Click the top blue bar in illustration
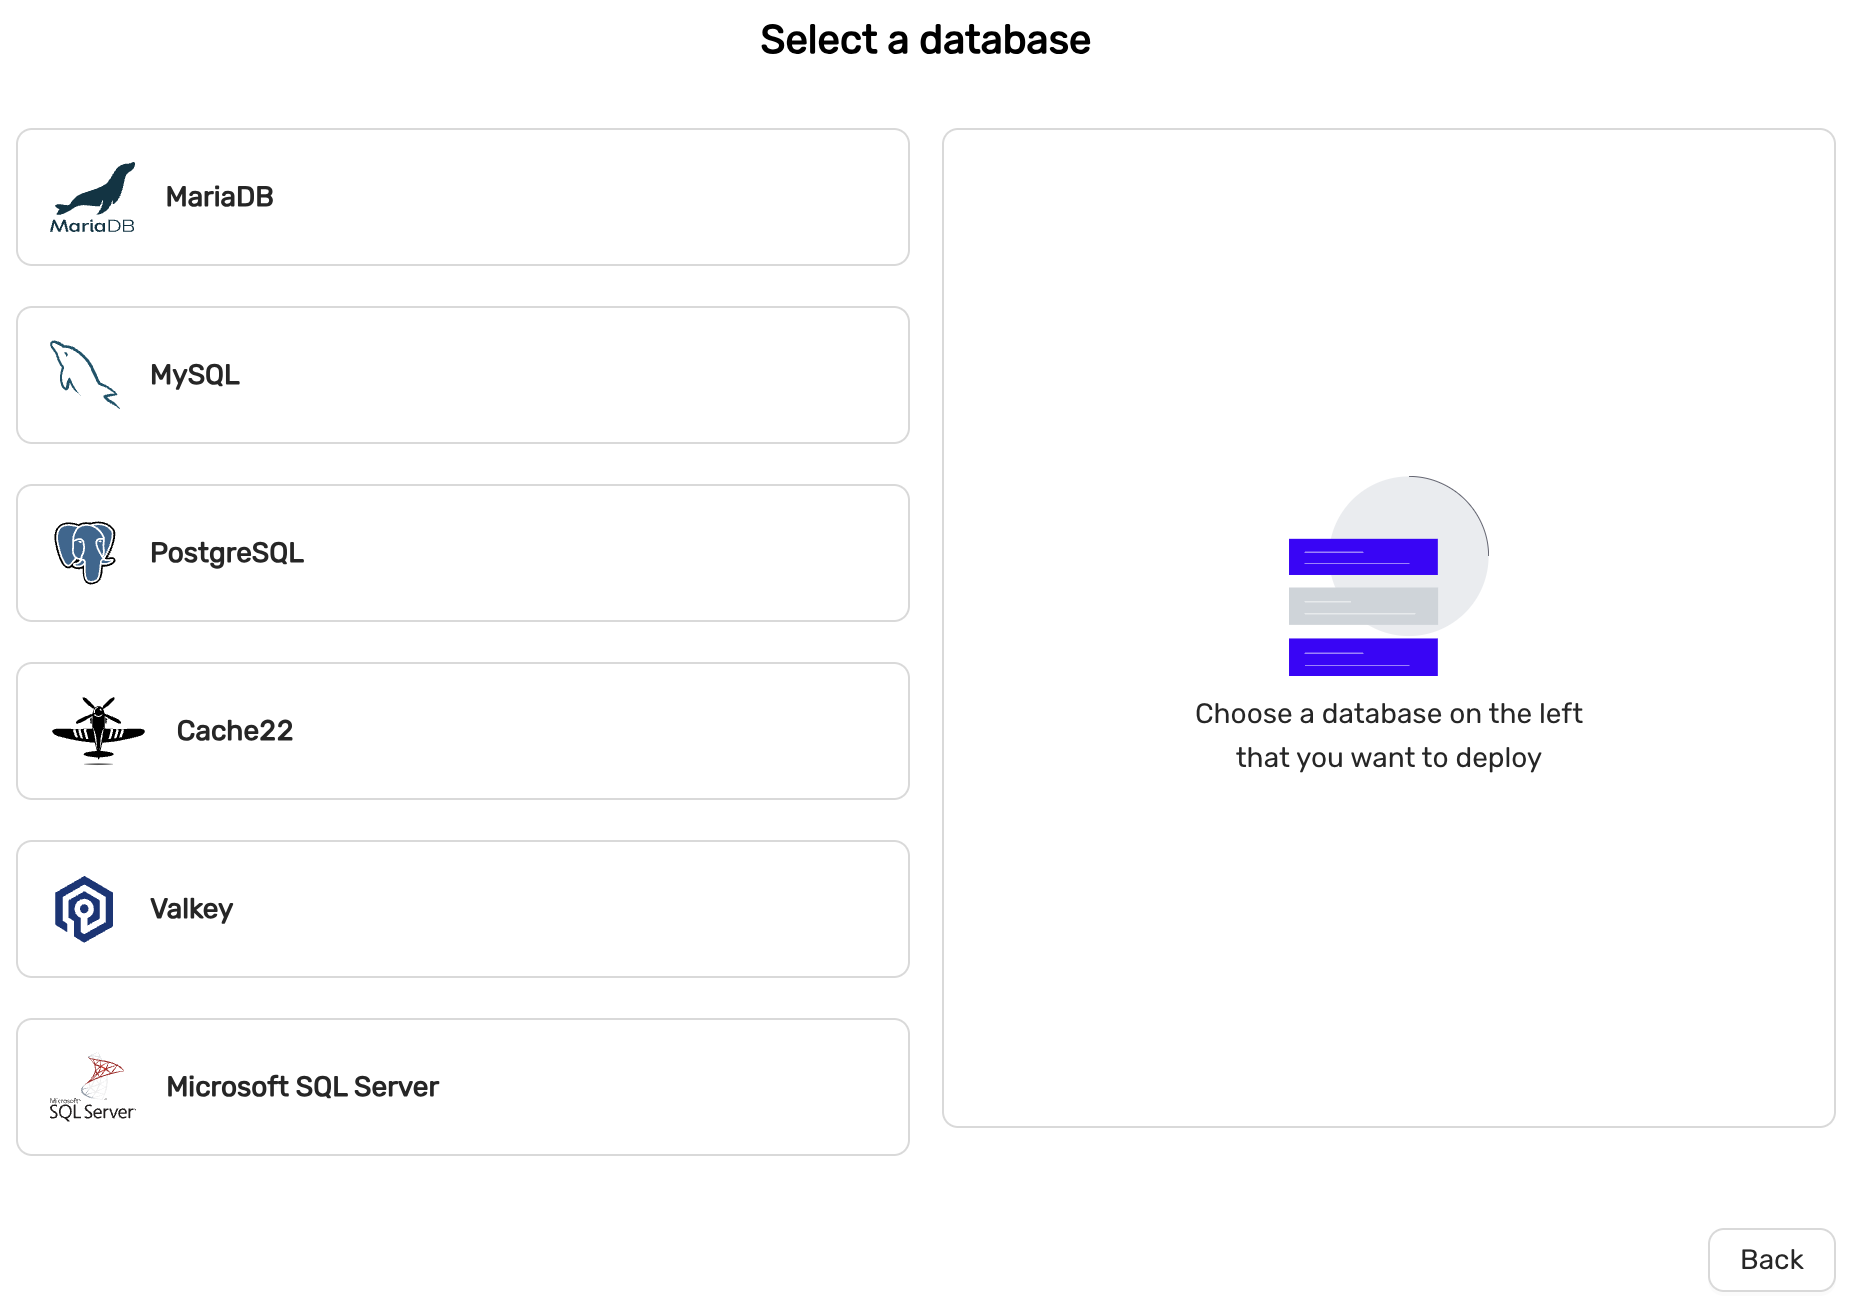The height and width of the screenshot is (1302, 1854). pyautogui.click(x=1363, y=557)
